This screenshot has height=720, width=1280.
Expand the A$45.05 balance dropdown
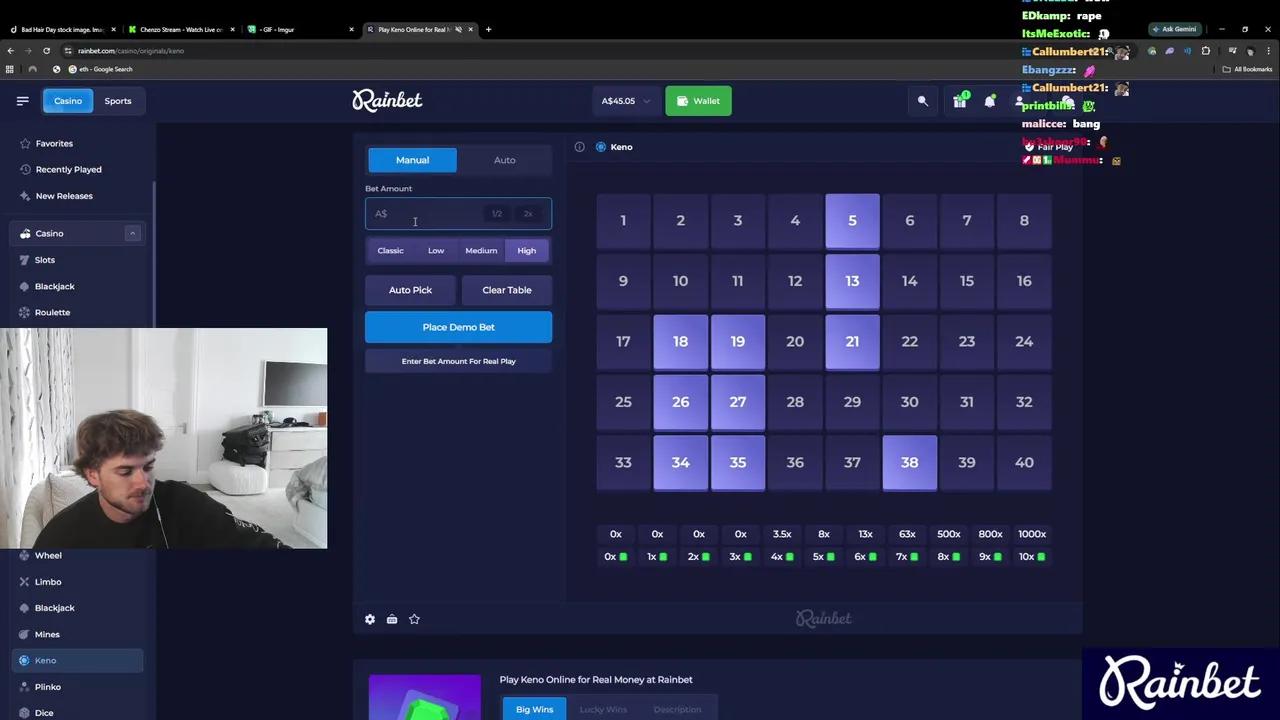[x=625, y=101]
